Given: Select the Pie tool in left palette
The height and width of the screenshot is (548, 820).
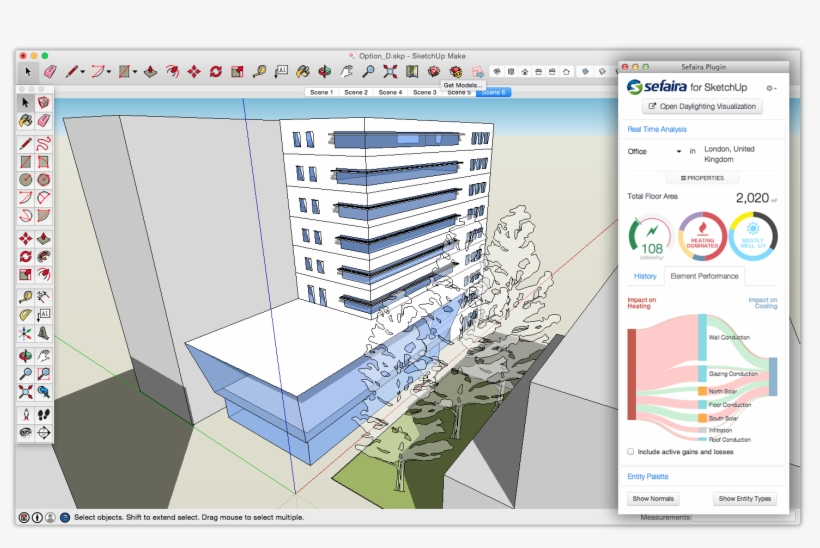Looking at the screenshot, I should point(43,216).
